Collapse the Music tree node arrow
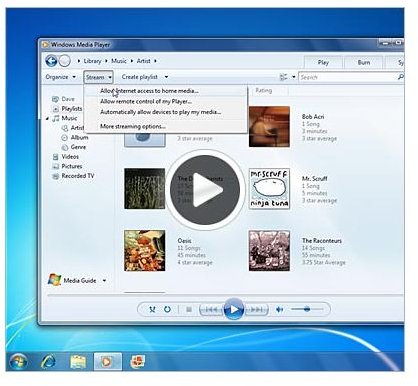418x386 pixels. [47, 119]
